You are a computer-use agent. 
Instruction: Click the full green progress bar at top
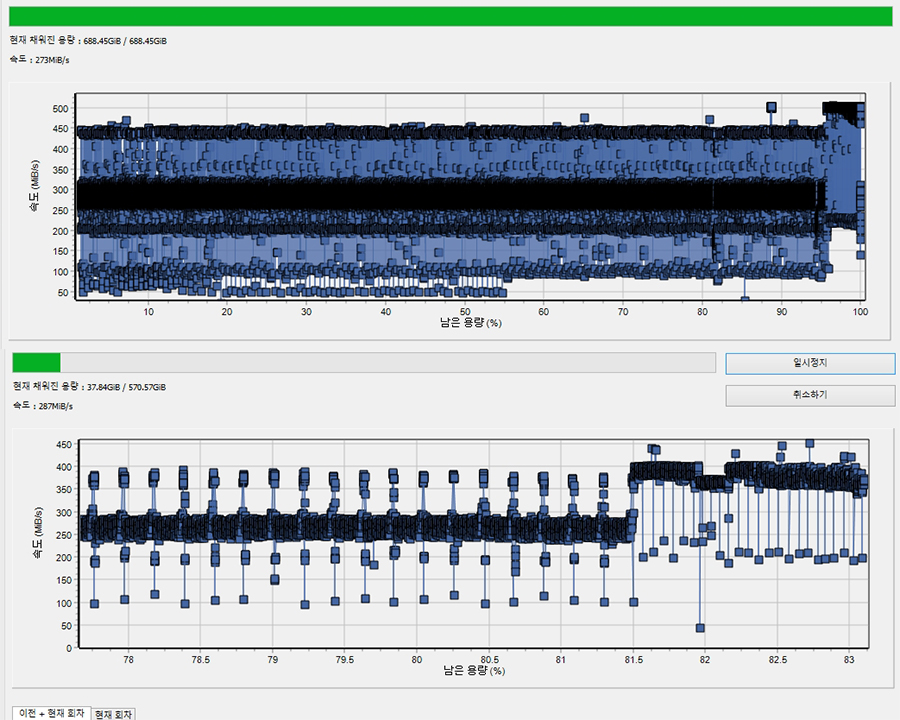click(450, 16)
